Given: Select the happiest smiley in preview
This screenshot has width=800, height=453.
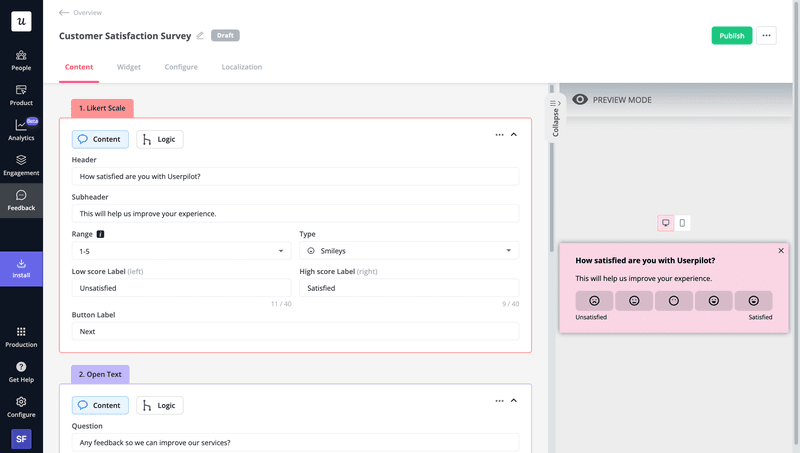Looking at the screenshot, I should 753,301.
